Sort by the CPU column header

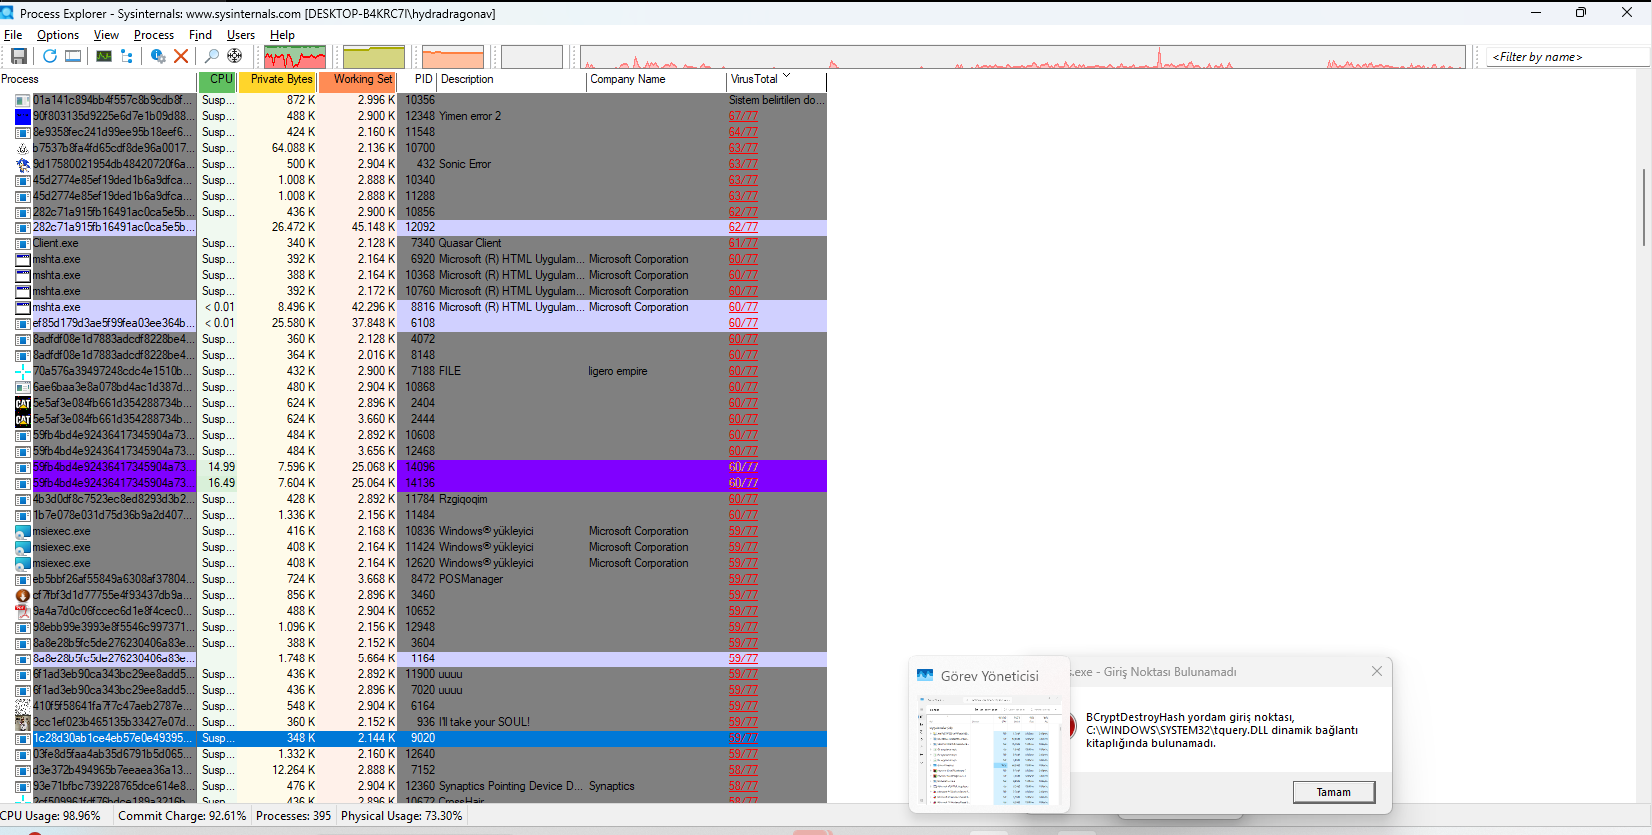point(218,80)
